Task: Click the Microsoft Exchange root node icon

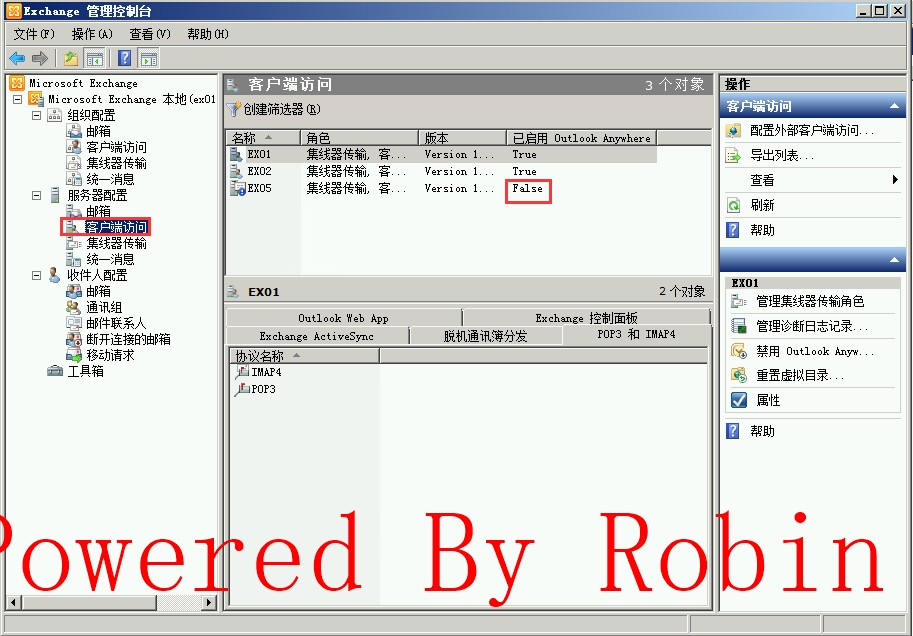Action: [17, 83]
